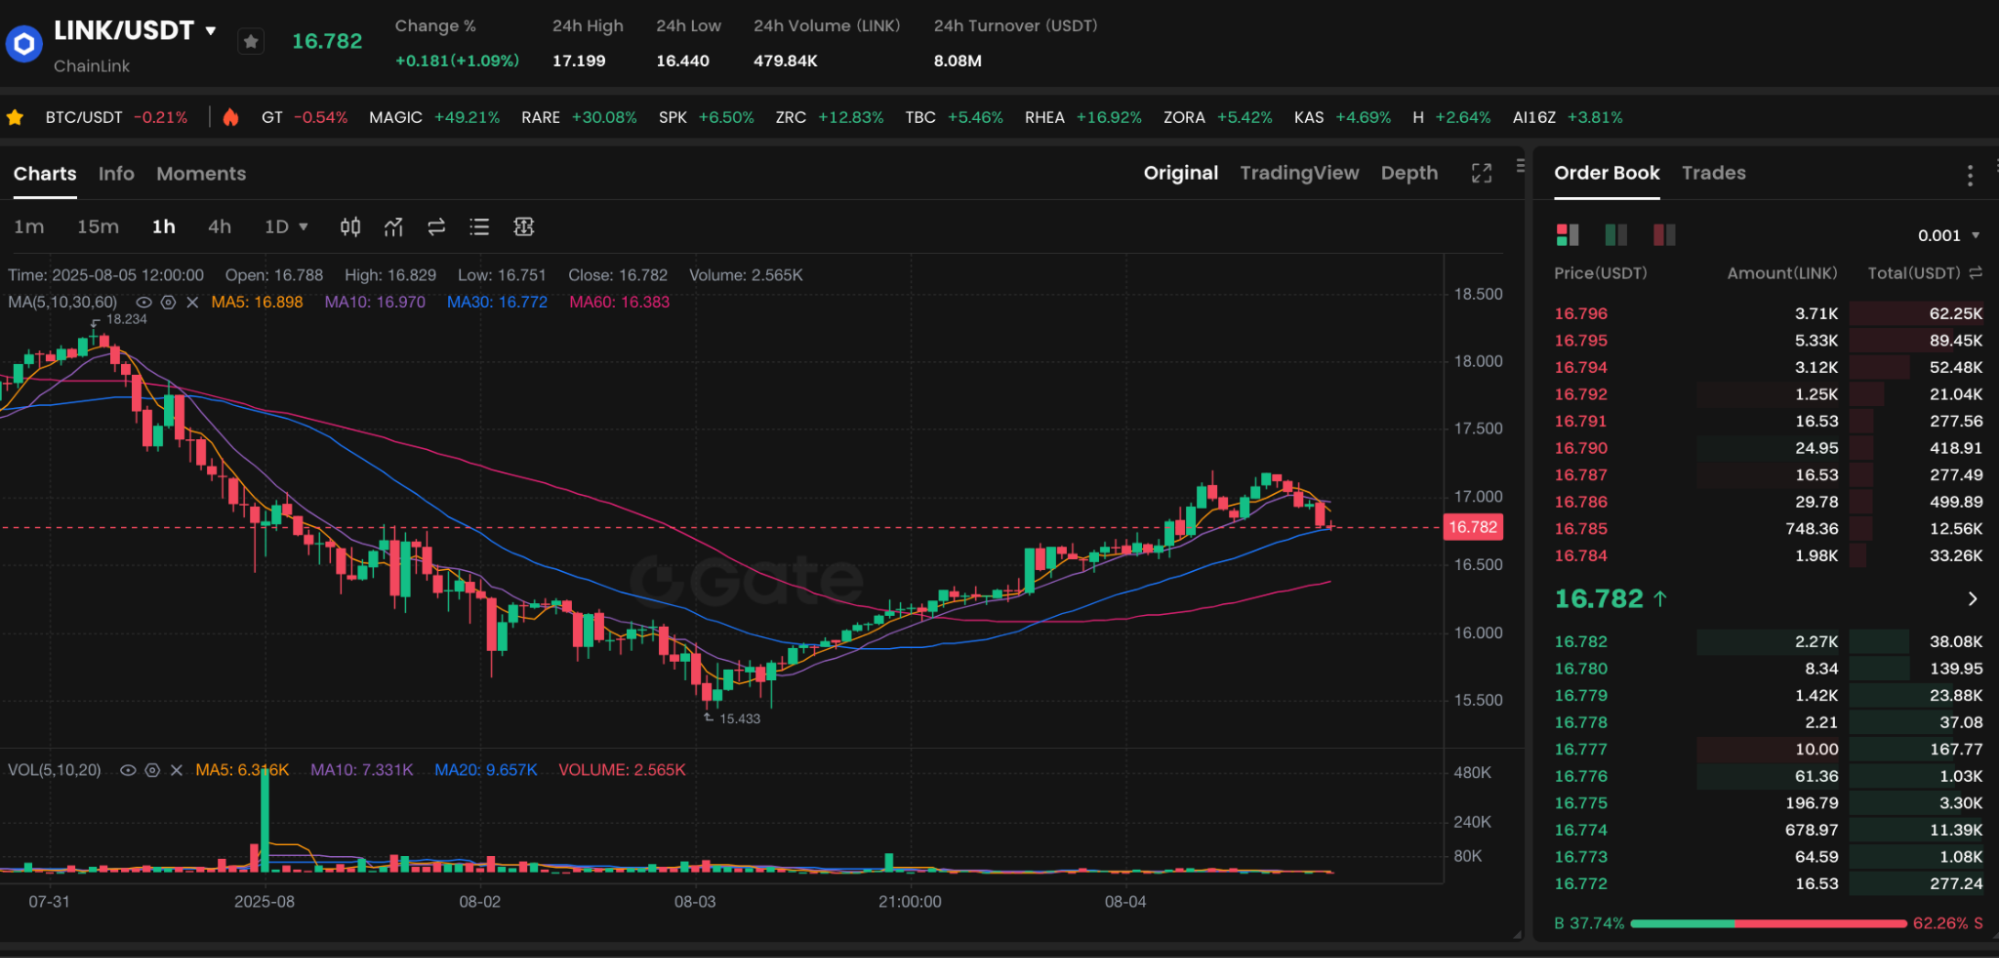Set the chart interval to 1m
1999x958 pixels.
coord(29,227)
